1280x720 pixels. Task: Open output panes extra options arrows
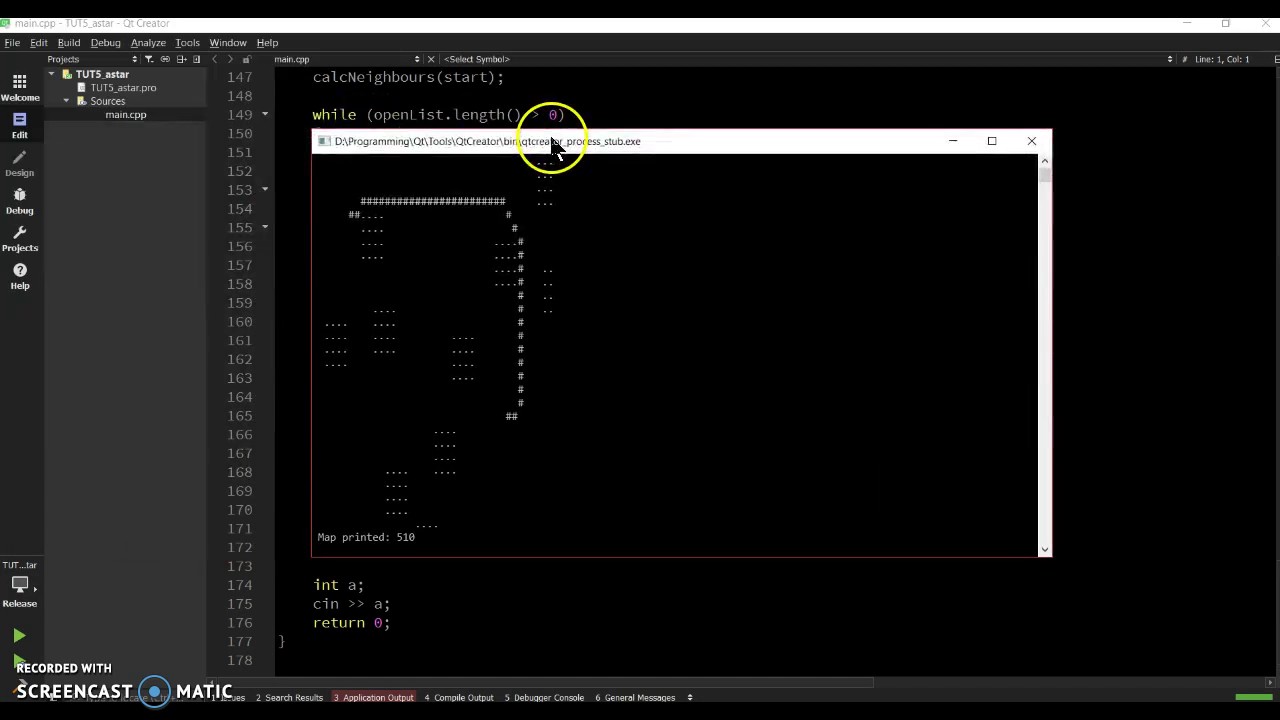[690, 697]
